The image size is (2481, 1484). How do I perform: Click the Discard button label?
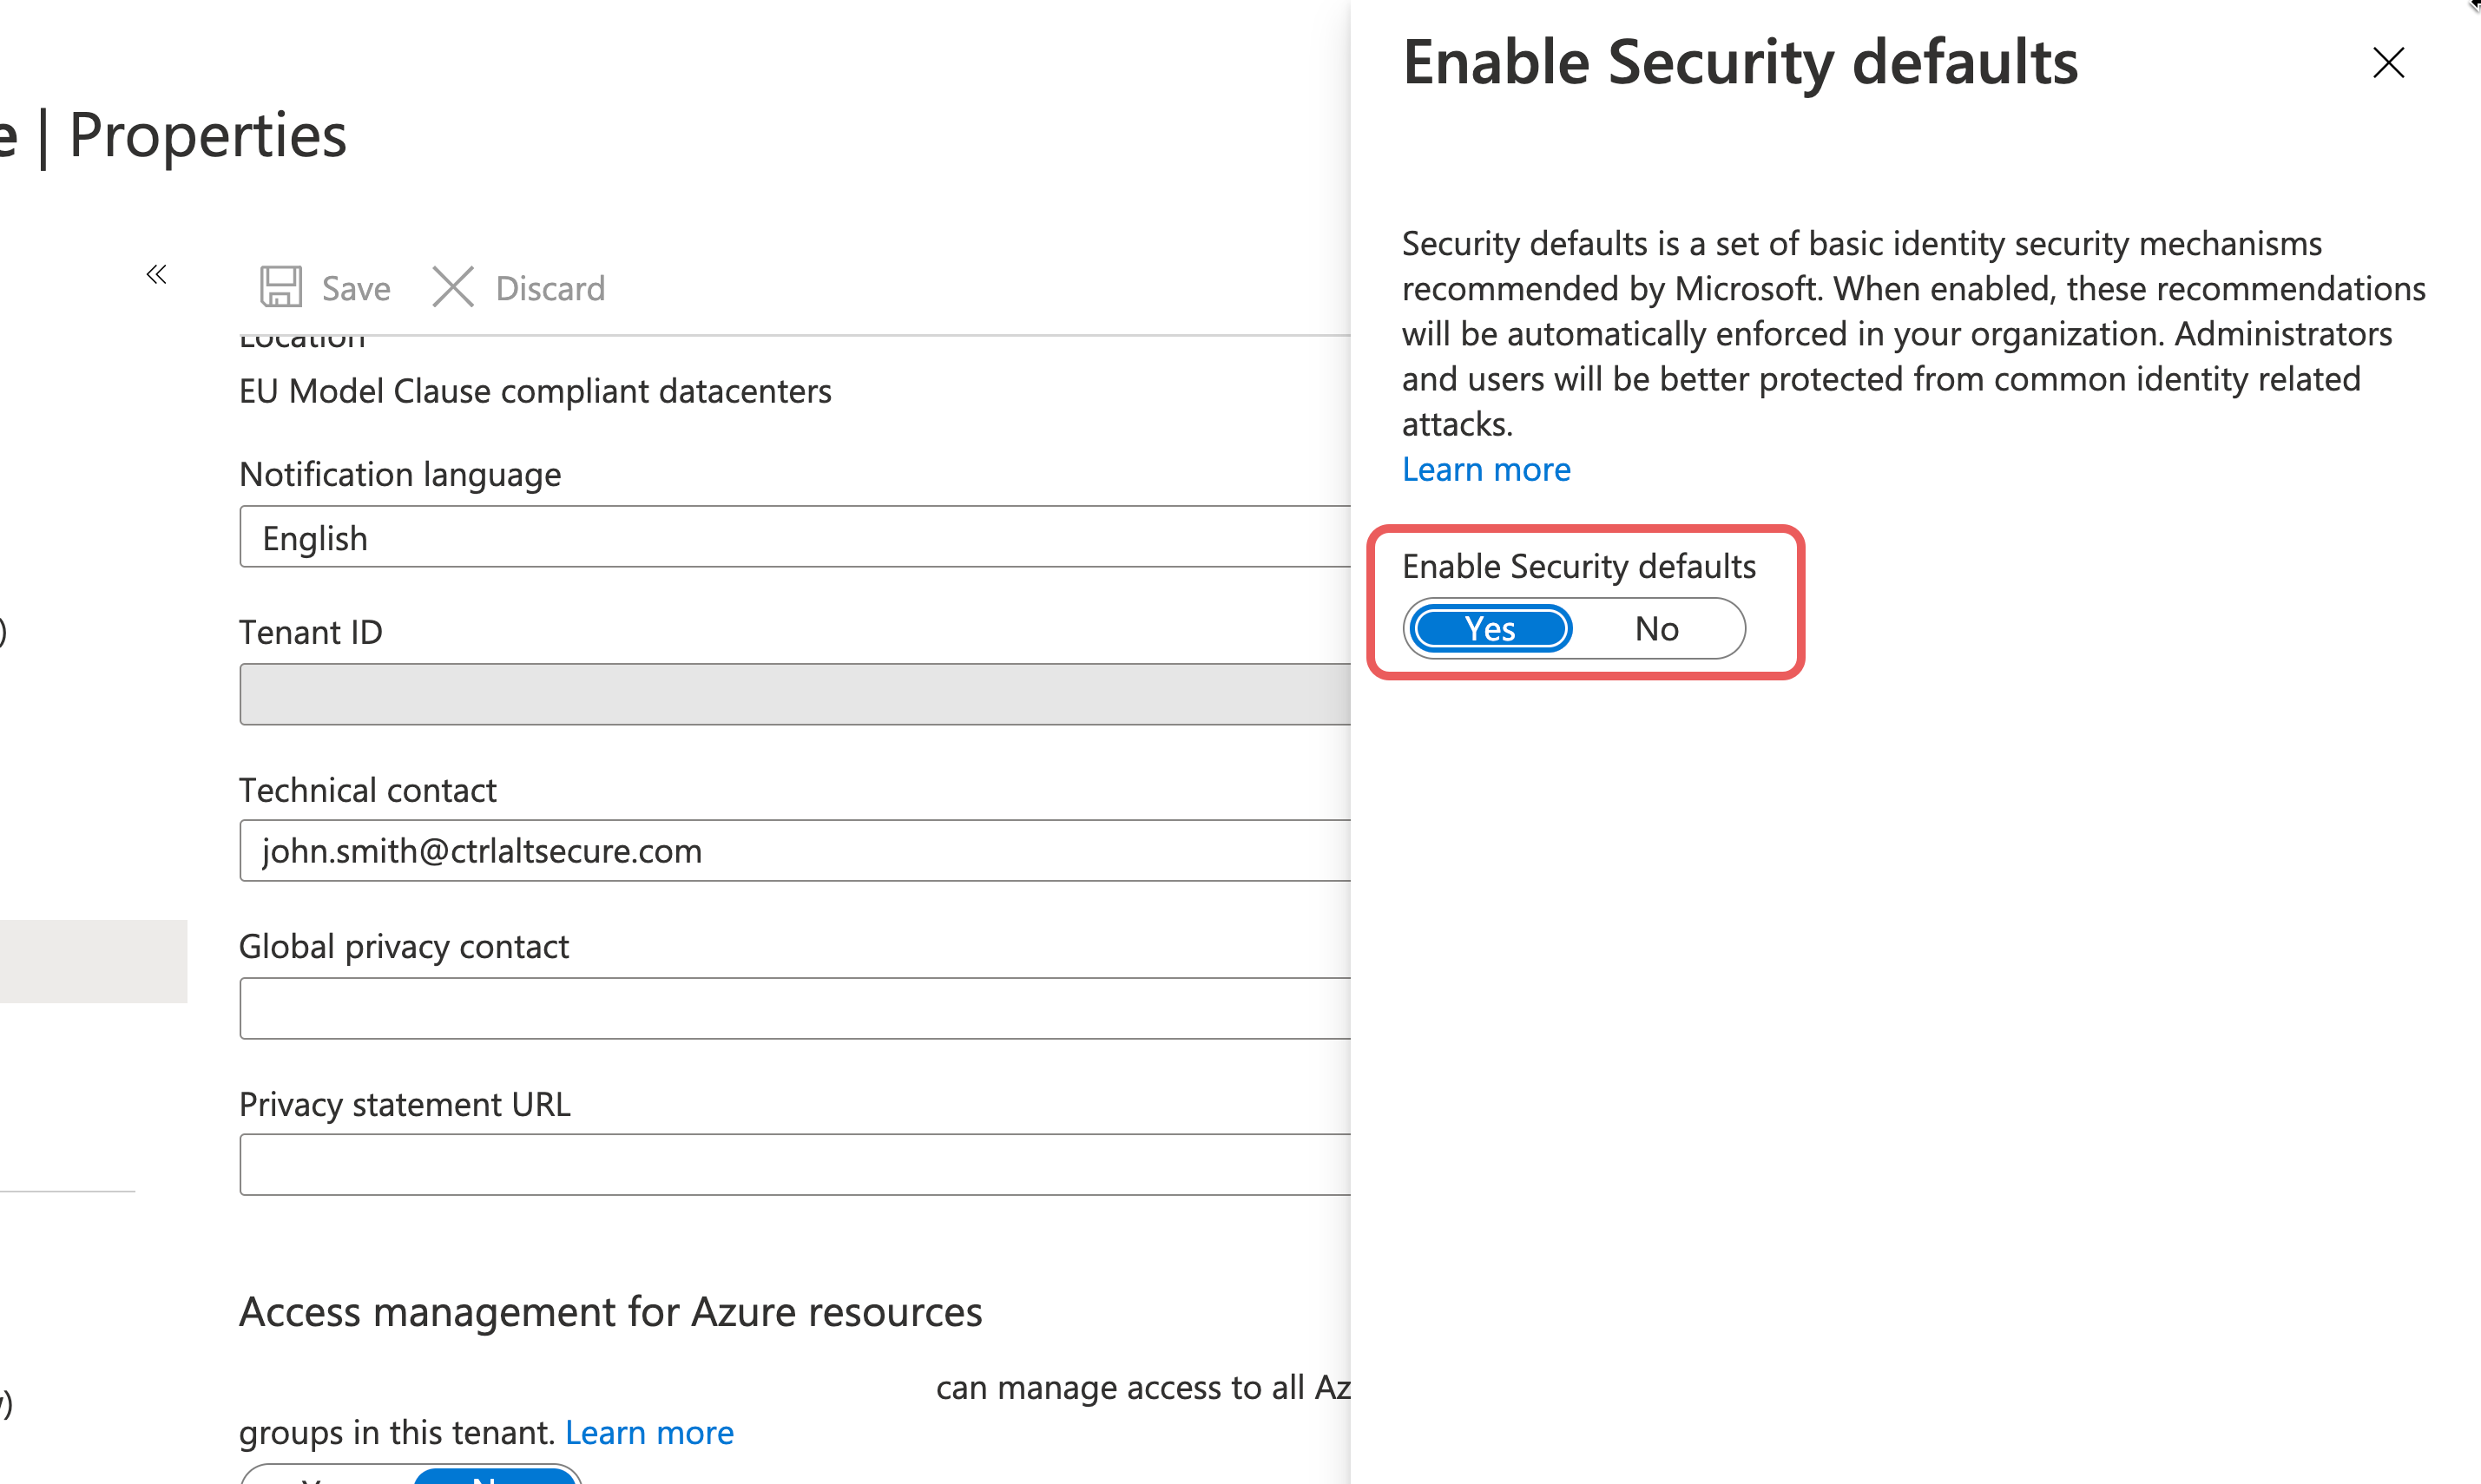550,288
